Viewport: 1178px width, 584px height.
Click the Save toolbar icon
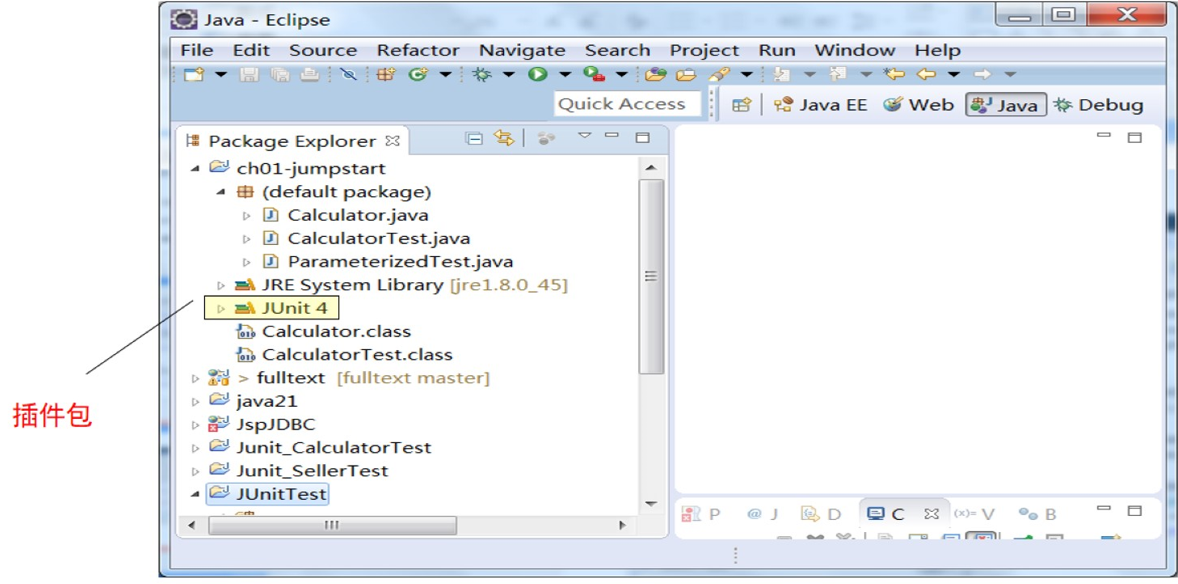tap(248, 74)
